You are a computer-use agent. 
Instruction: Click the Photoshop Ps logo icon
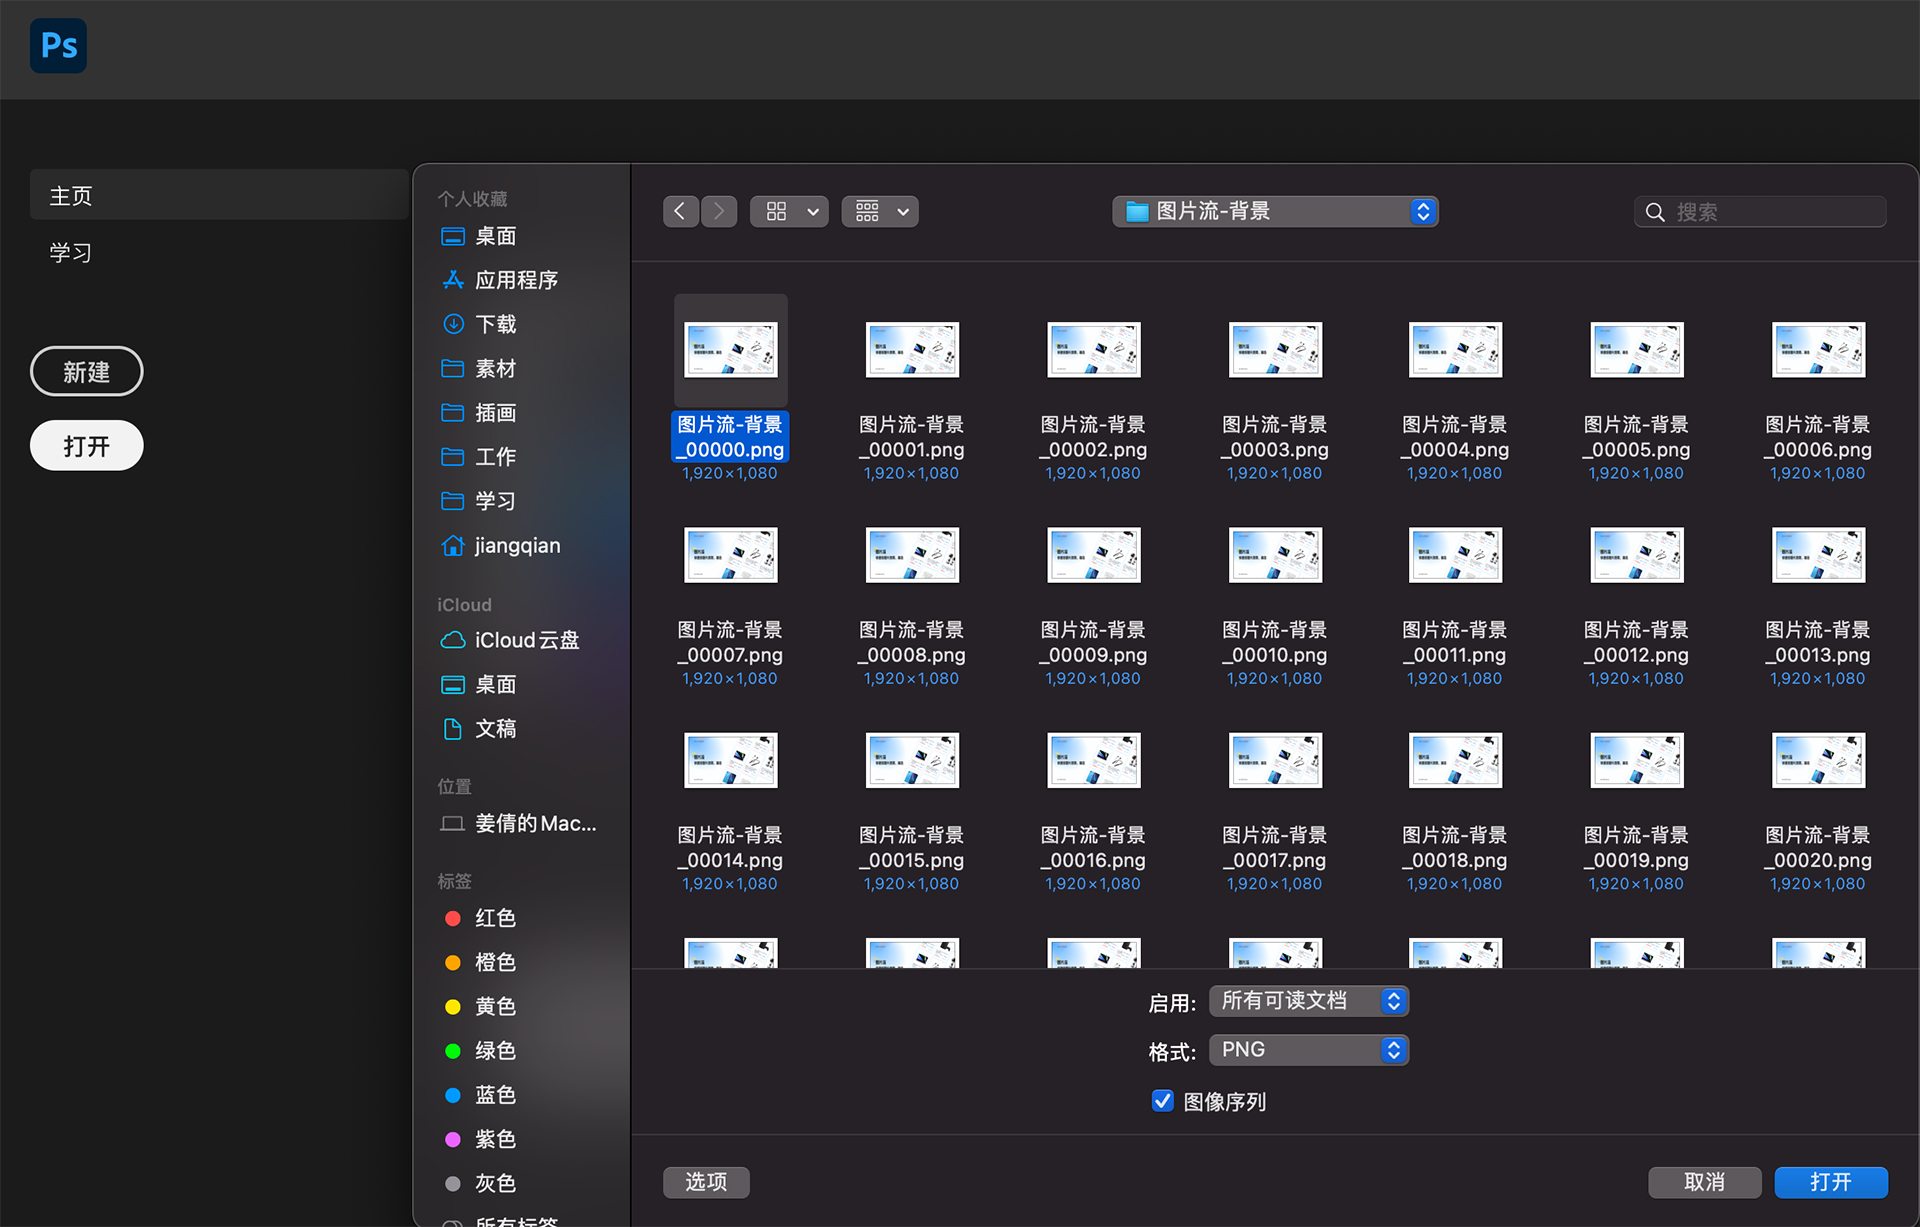pyautogui.click(x=58, y=46)
